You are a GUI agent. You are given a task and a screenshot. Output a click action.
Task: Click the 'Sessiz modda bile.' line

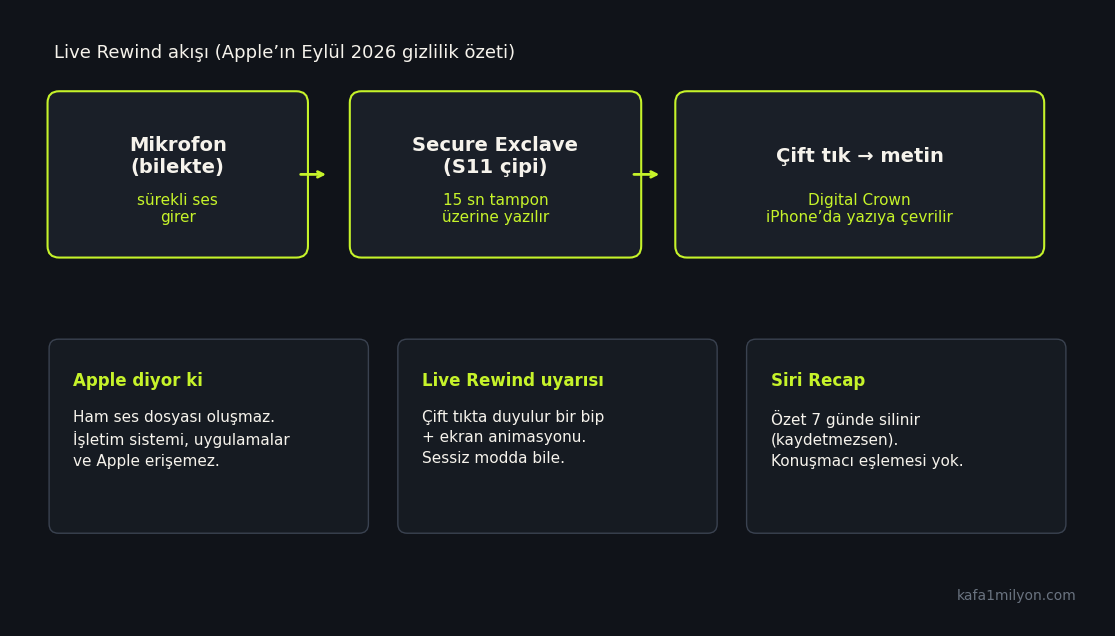[x=493, y=458]
